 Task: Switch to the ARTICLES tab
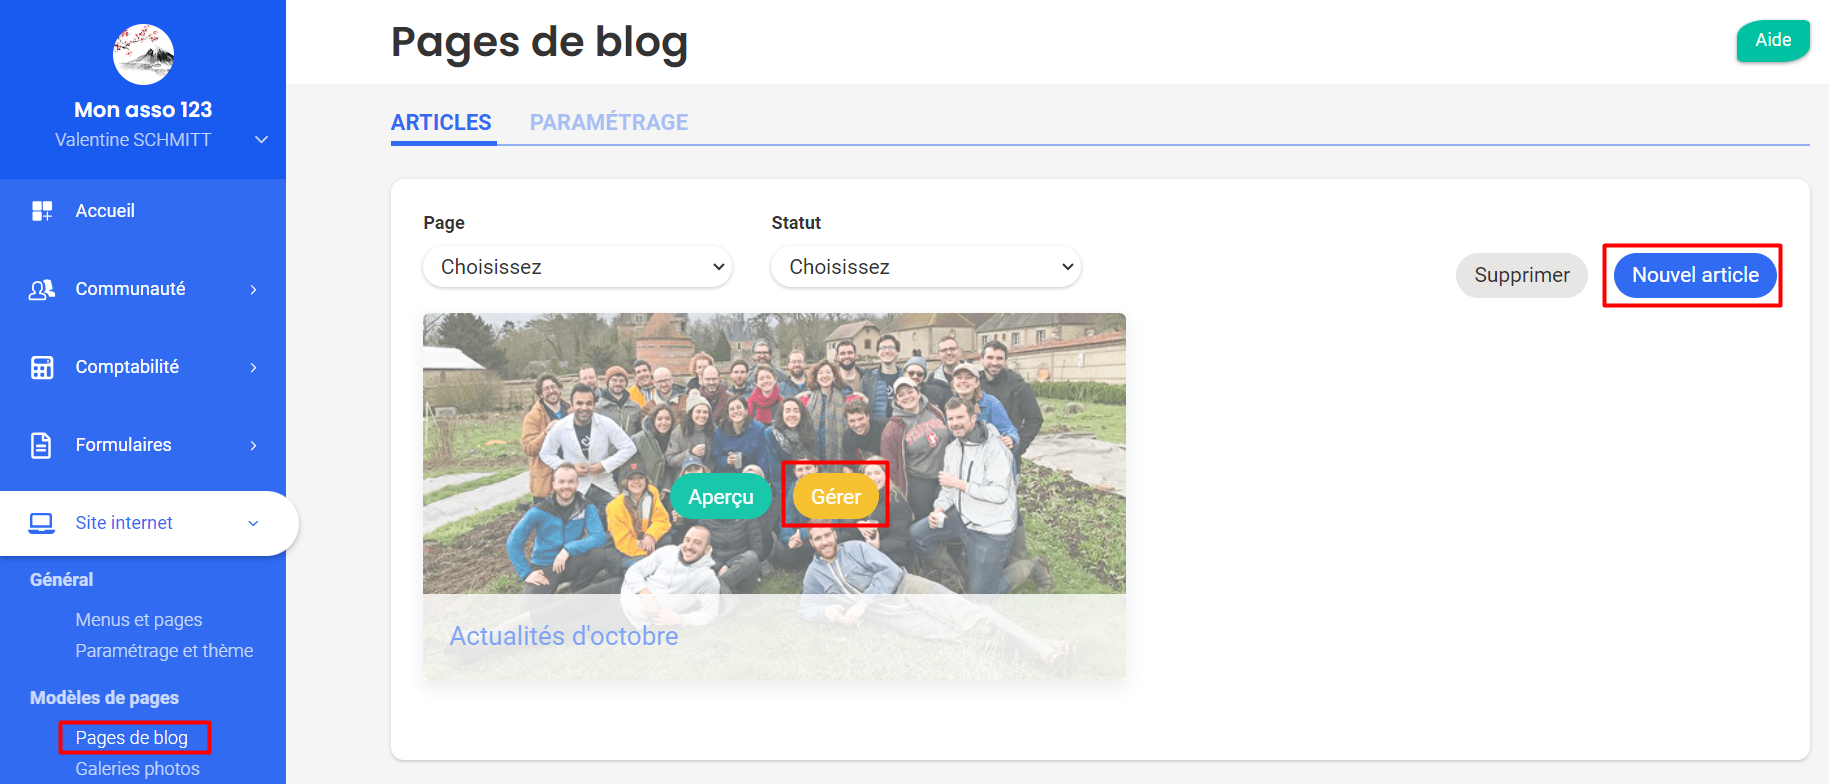point(441,122)
